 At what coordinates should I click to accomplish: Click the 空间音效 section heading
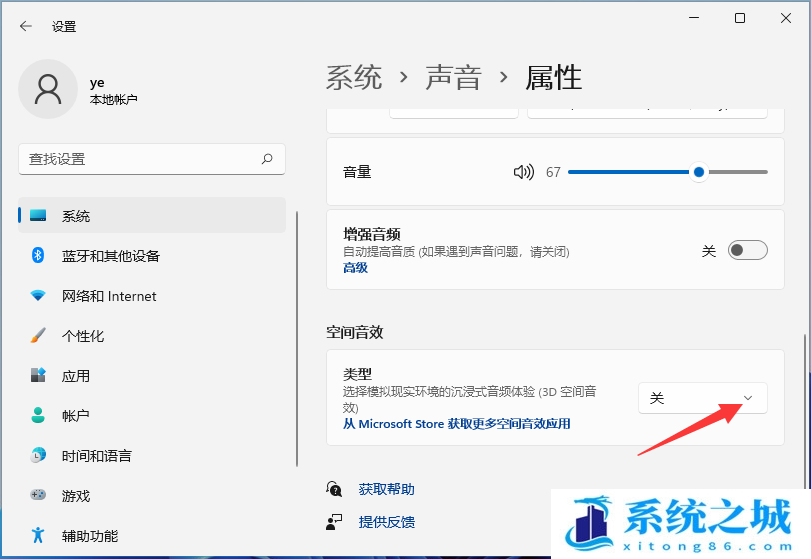tap(354, 332)
